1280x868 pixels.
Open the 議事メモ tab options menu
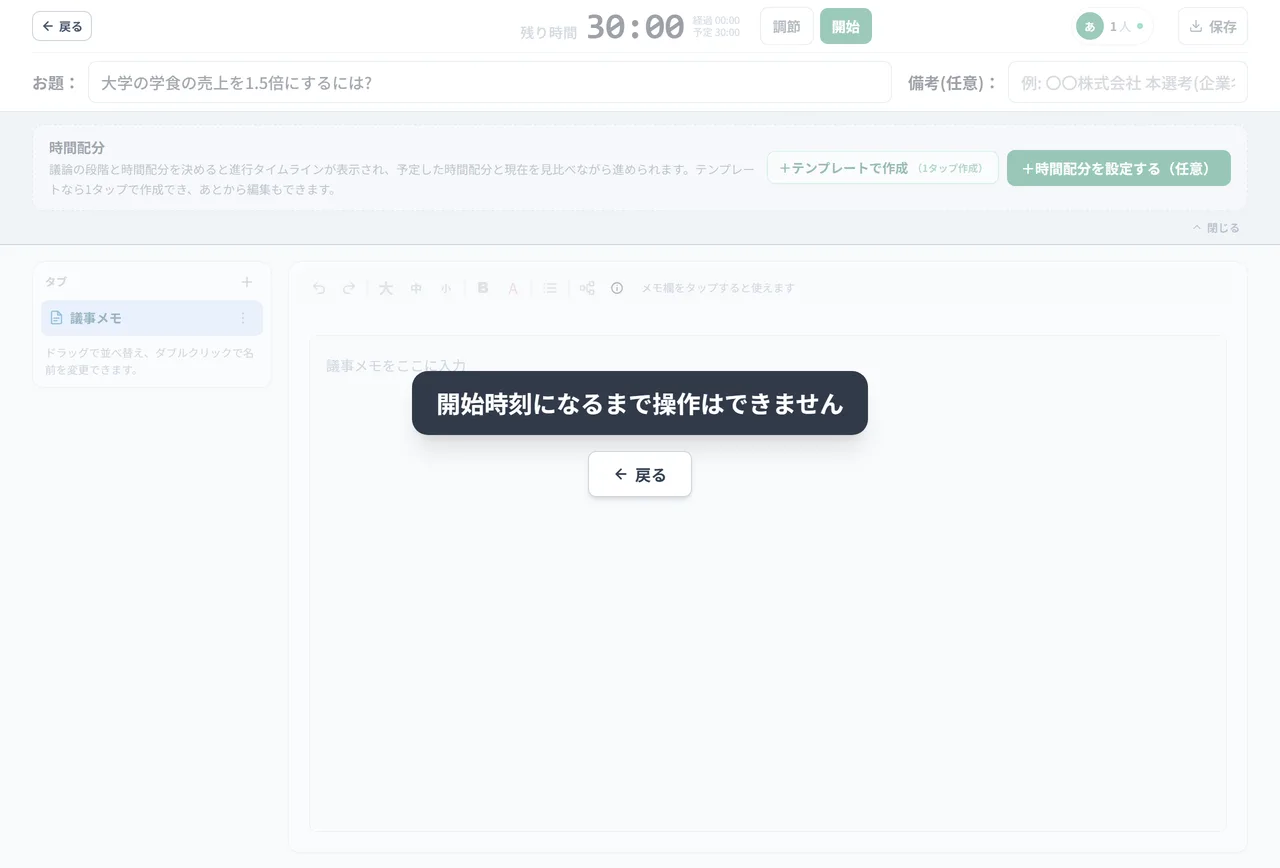(242, 318)
